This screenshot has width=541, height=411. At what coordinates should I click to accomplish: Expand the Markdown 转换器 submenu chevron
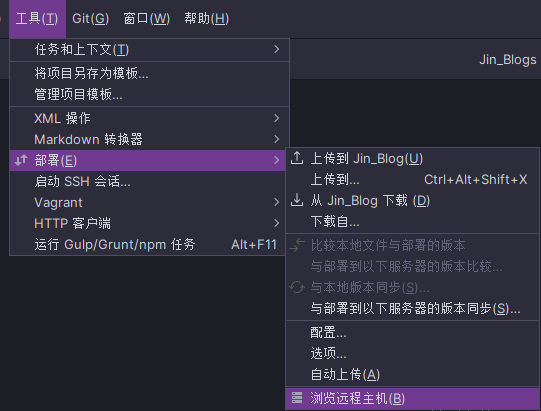[276, 139]
